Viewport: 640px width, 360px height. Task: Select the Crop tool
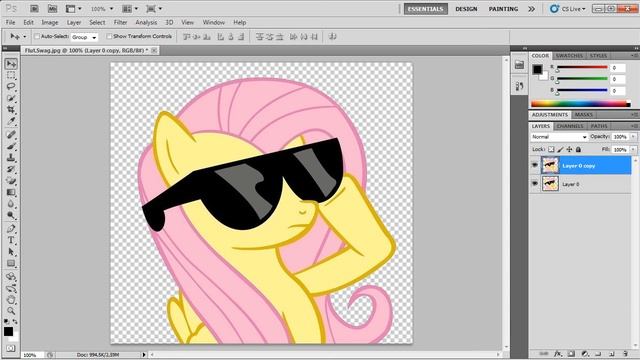click(11, 110)
